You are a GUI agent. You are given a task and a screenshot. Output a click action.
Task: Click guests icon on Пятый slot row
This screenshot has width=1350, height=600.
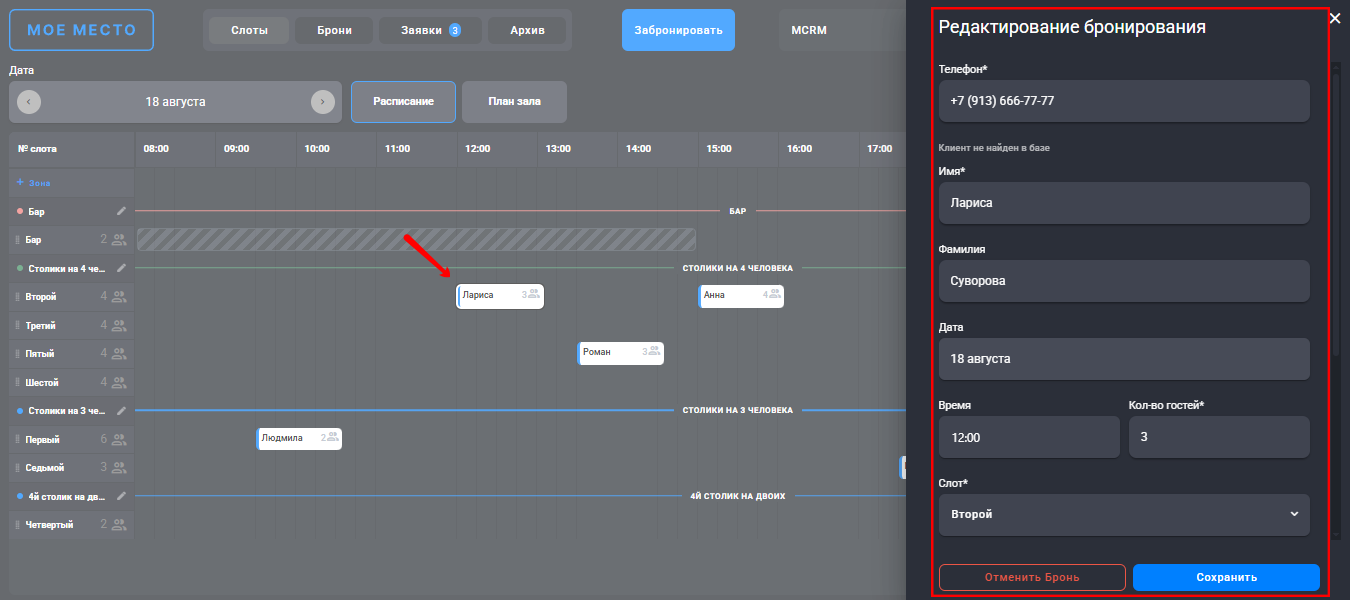click(119, 354)
